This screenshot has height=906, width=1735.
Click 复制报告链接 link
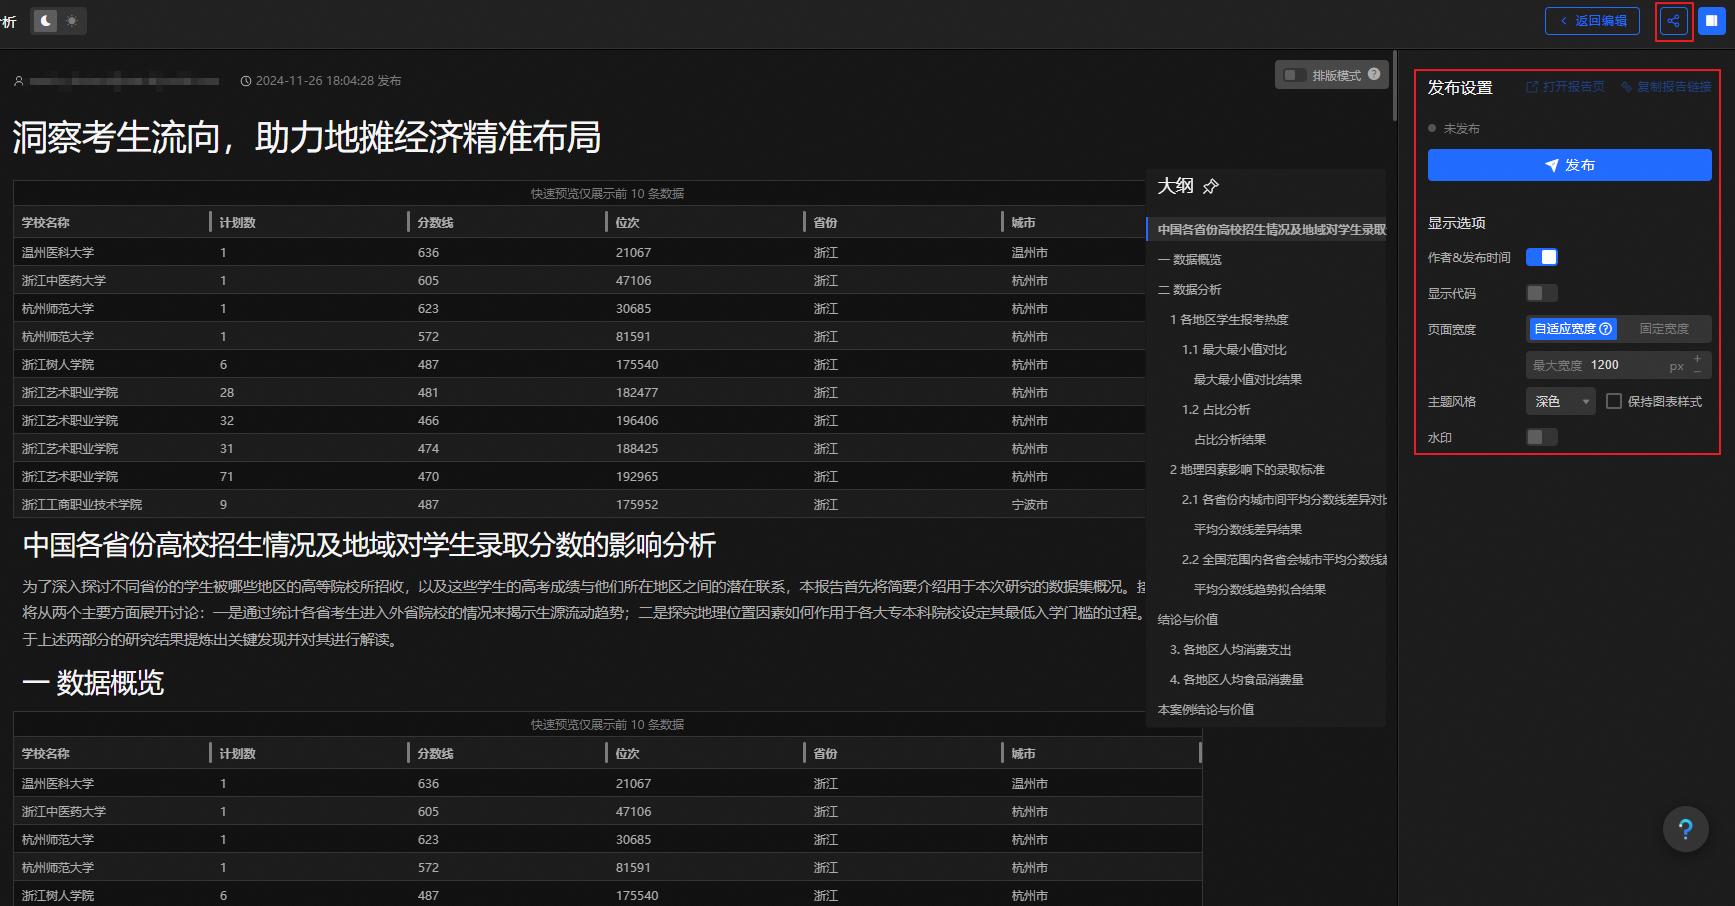click(x=1666, y=87)
